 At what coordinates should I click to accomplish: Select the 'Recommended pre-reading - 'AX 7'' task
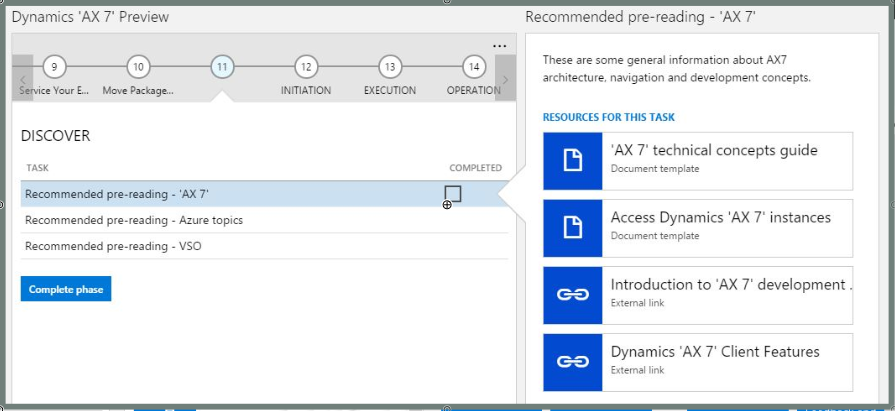tap(264, 194)
